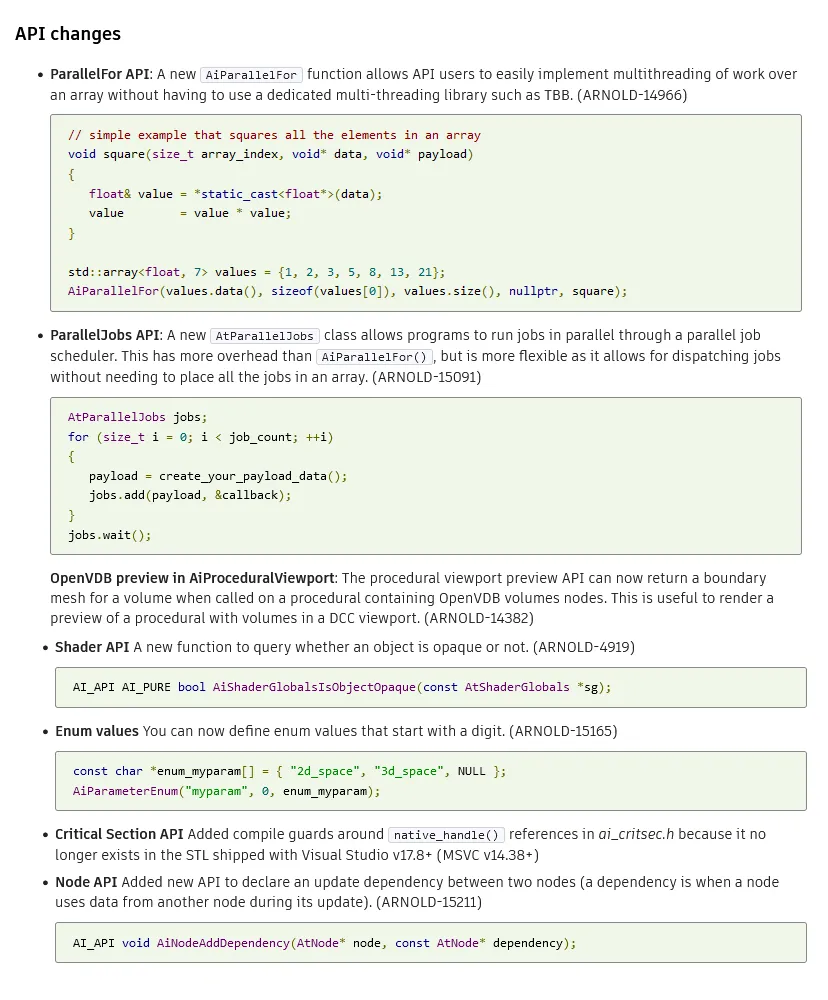The width and height of the screenshot is (828, 1000).
Task: Click the native_handle() inline code tag
Action: (x=447, y=834)
